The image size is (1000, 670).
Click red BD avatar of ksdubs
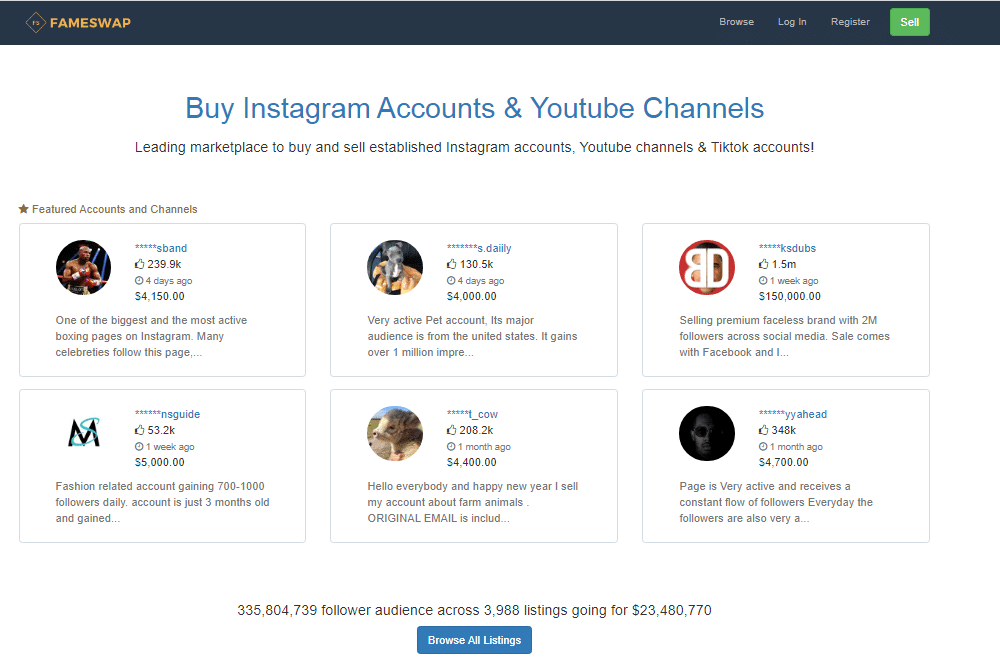707,267
